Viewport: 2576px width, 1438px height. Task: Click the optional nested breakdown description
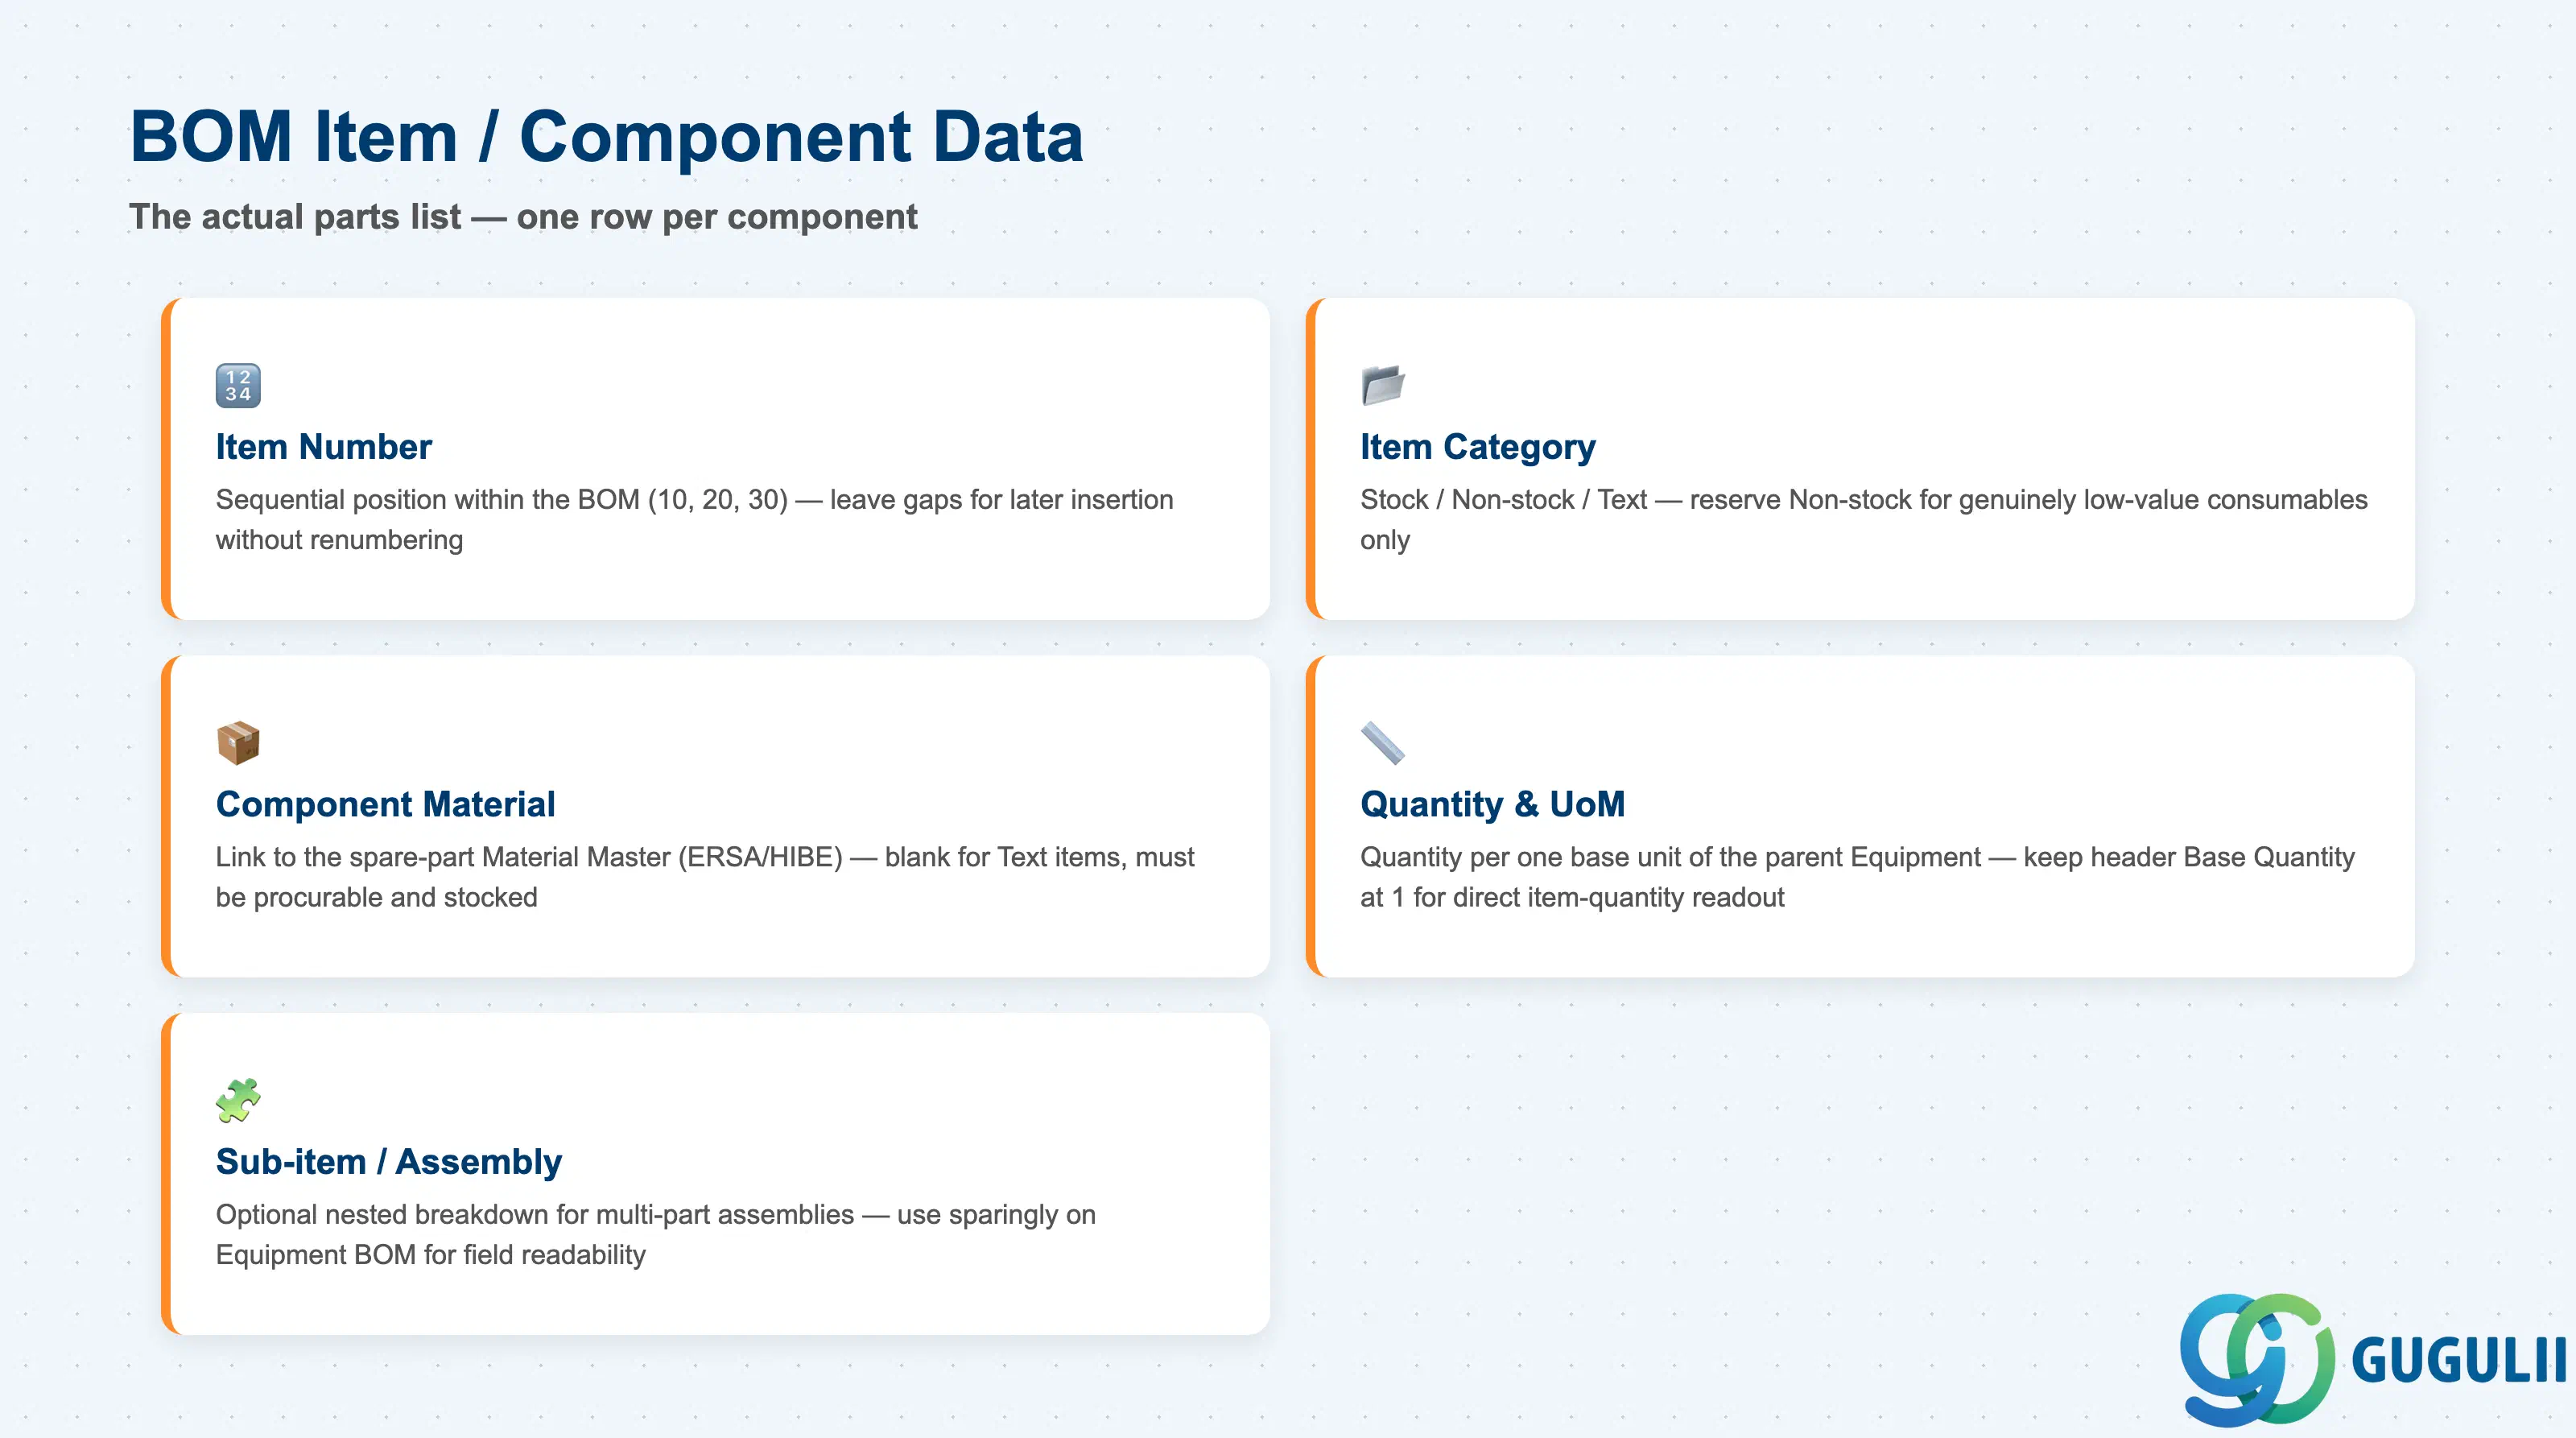pyautogui.click(x=656, y=1235)
